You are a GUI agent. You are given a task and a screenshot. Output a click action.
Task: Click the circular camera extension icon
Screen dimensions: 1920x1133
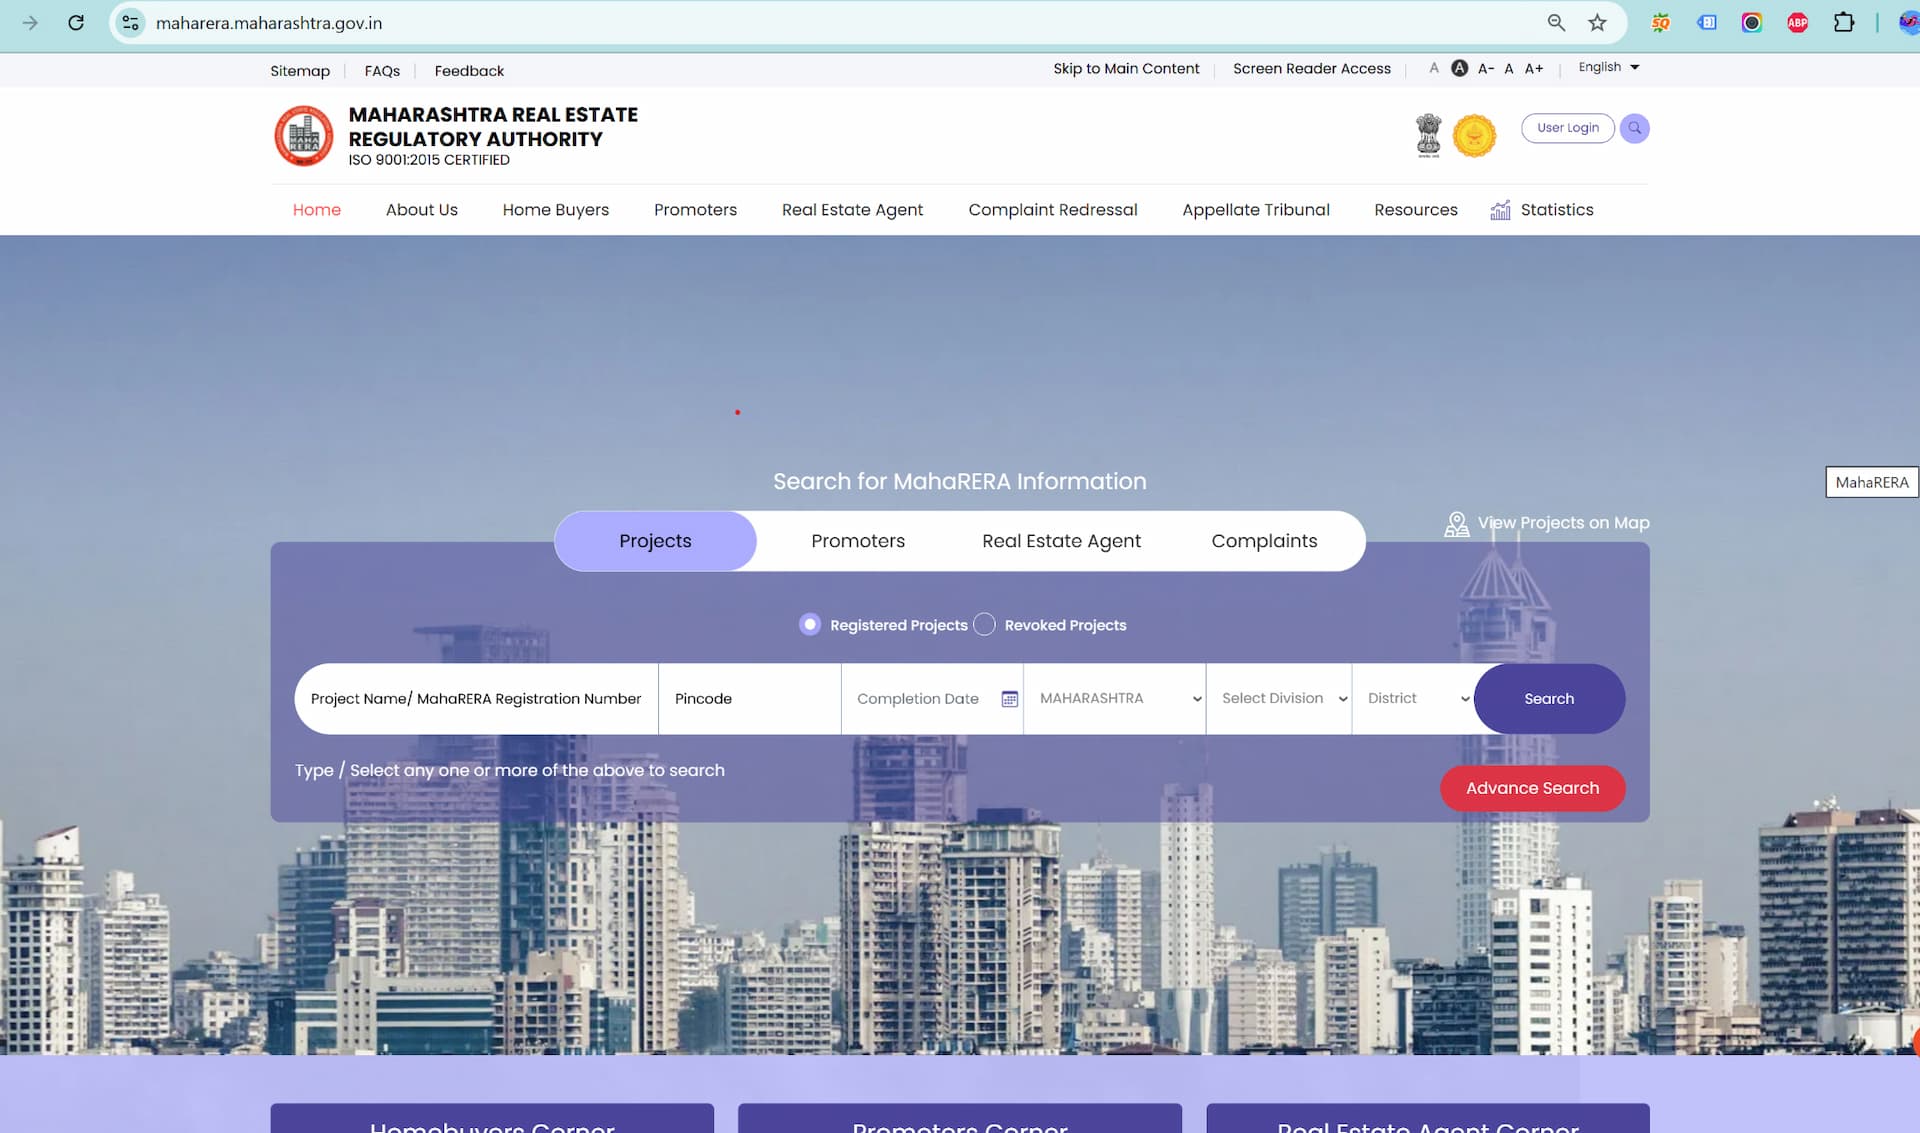(1752, 22)
